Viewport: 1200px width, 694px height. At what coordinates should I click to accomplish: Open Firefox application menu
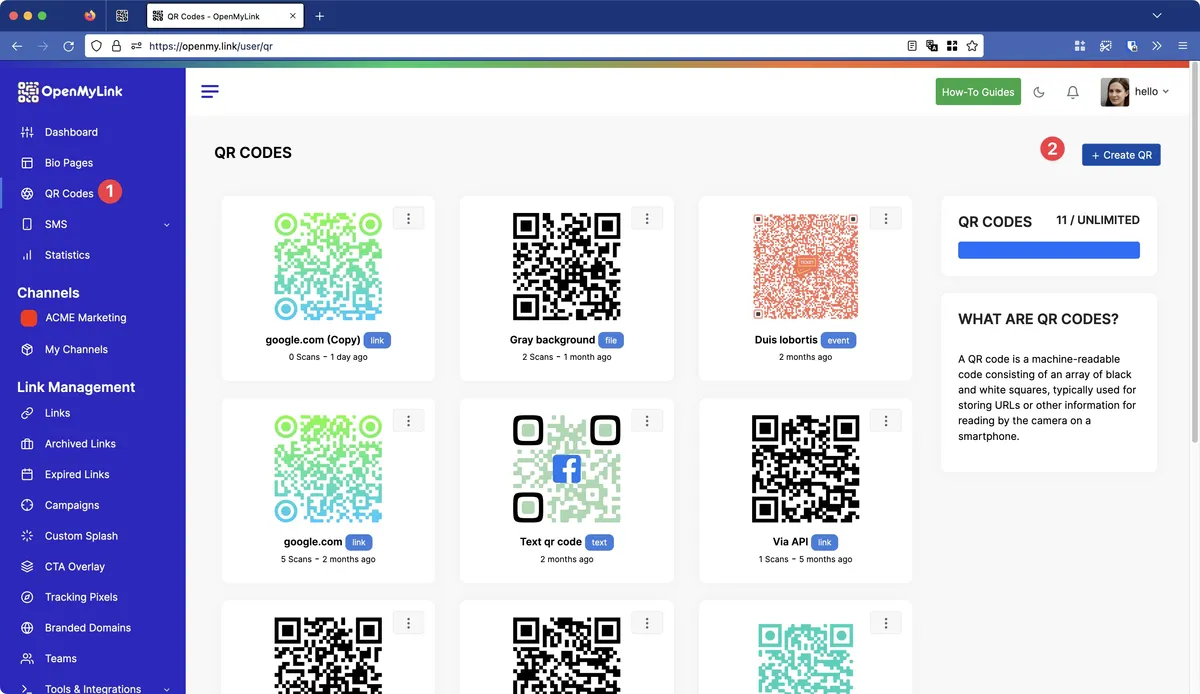(x=1182, y=46)
